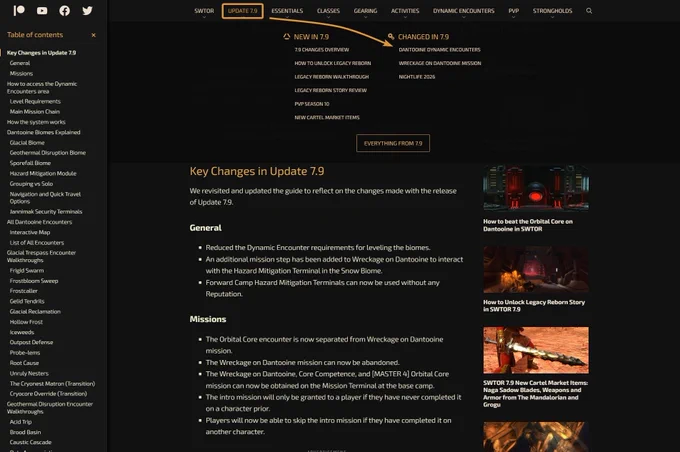Open Legacy Reborn Walkthrough link
This screenshot has height=452, width=680.
tap(332, 77)
